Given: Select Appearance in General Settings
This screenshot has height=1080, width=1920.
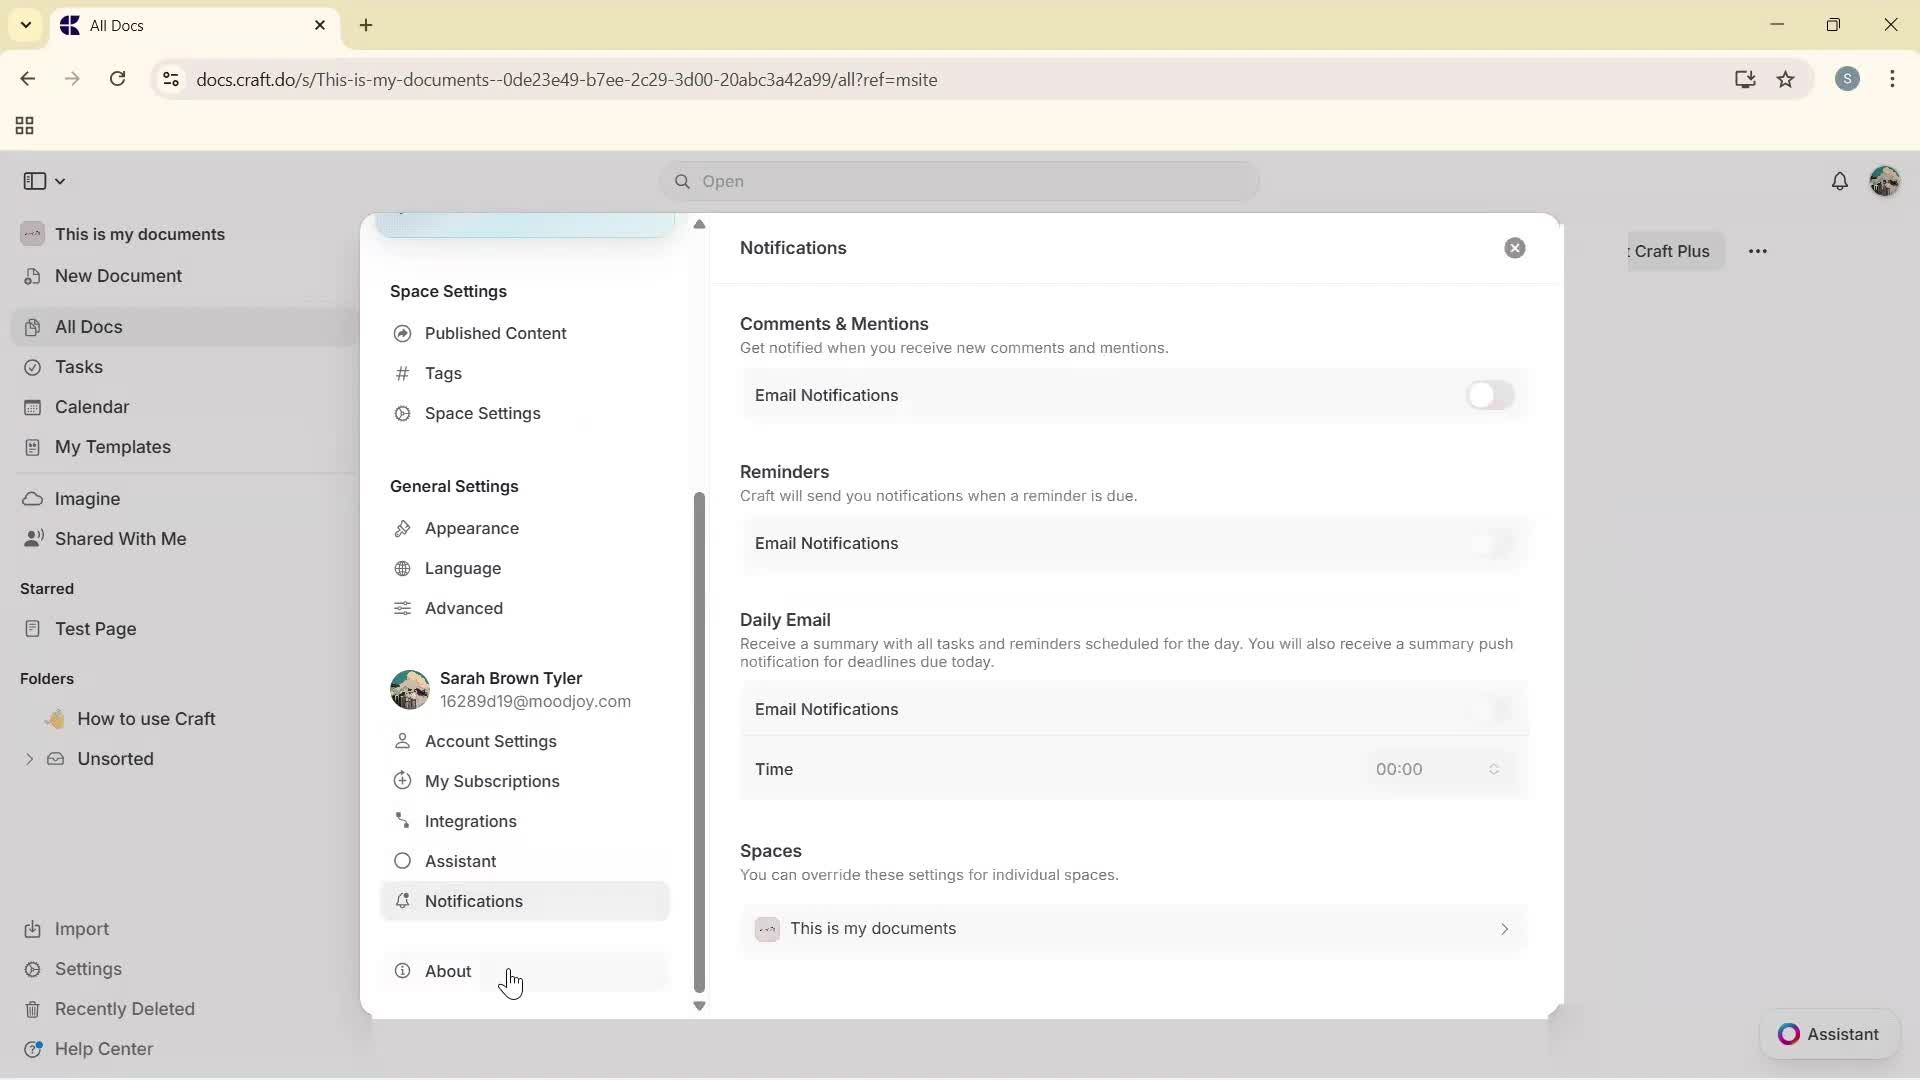Looking at the screenshot, I should 471,528.
